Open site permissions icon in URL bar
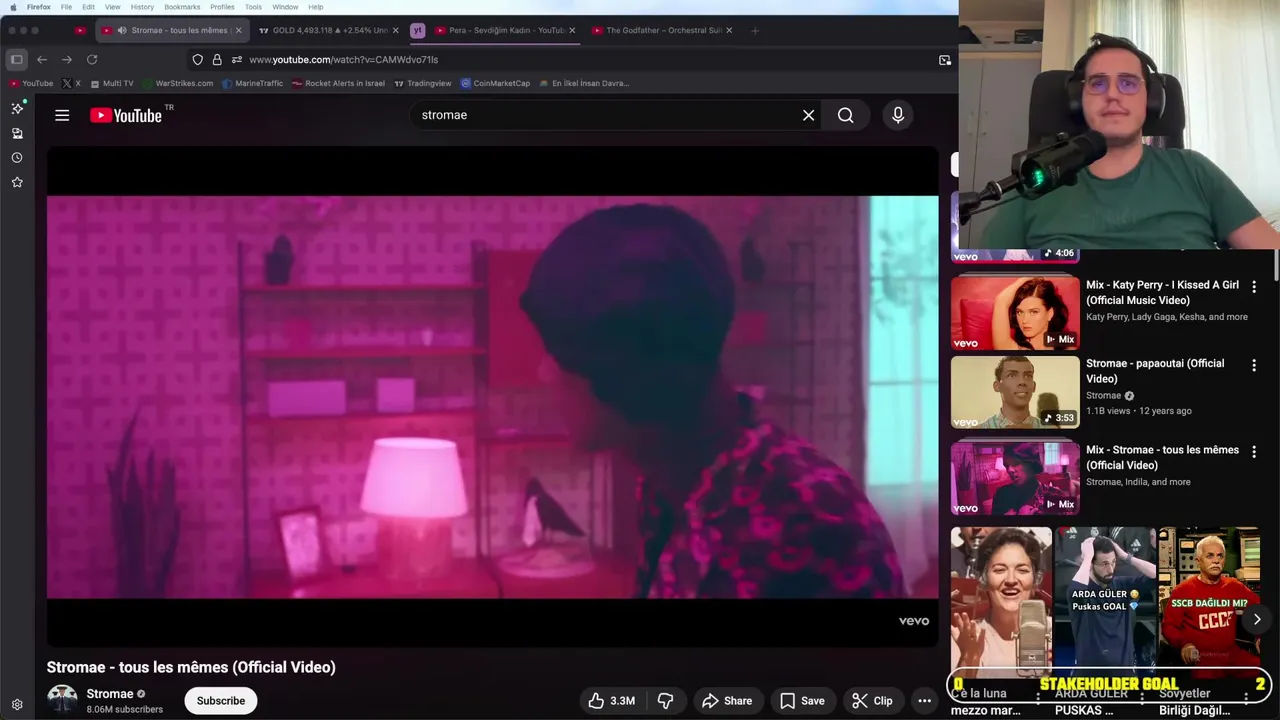Screen dimensions: 1280x720 [x=237, y=60]
